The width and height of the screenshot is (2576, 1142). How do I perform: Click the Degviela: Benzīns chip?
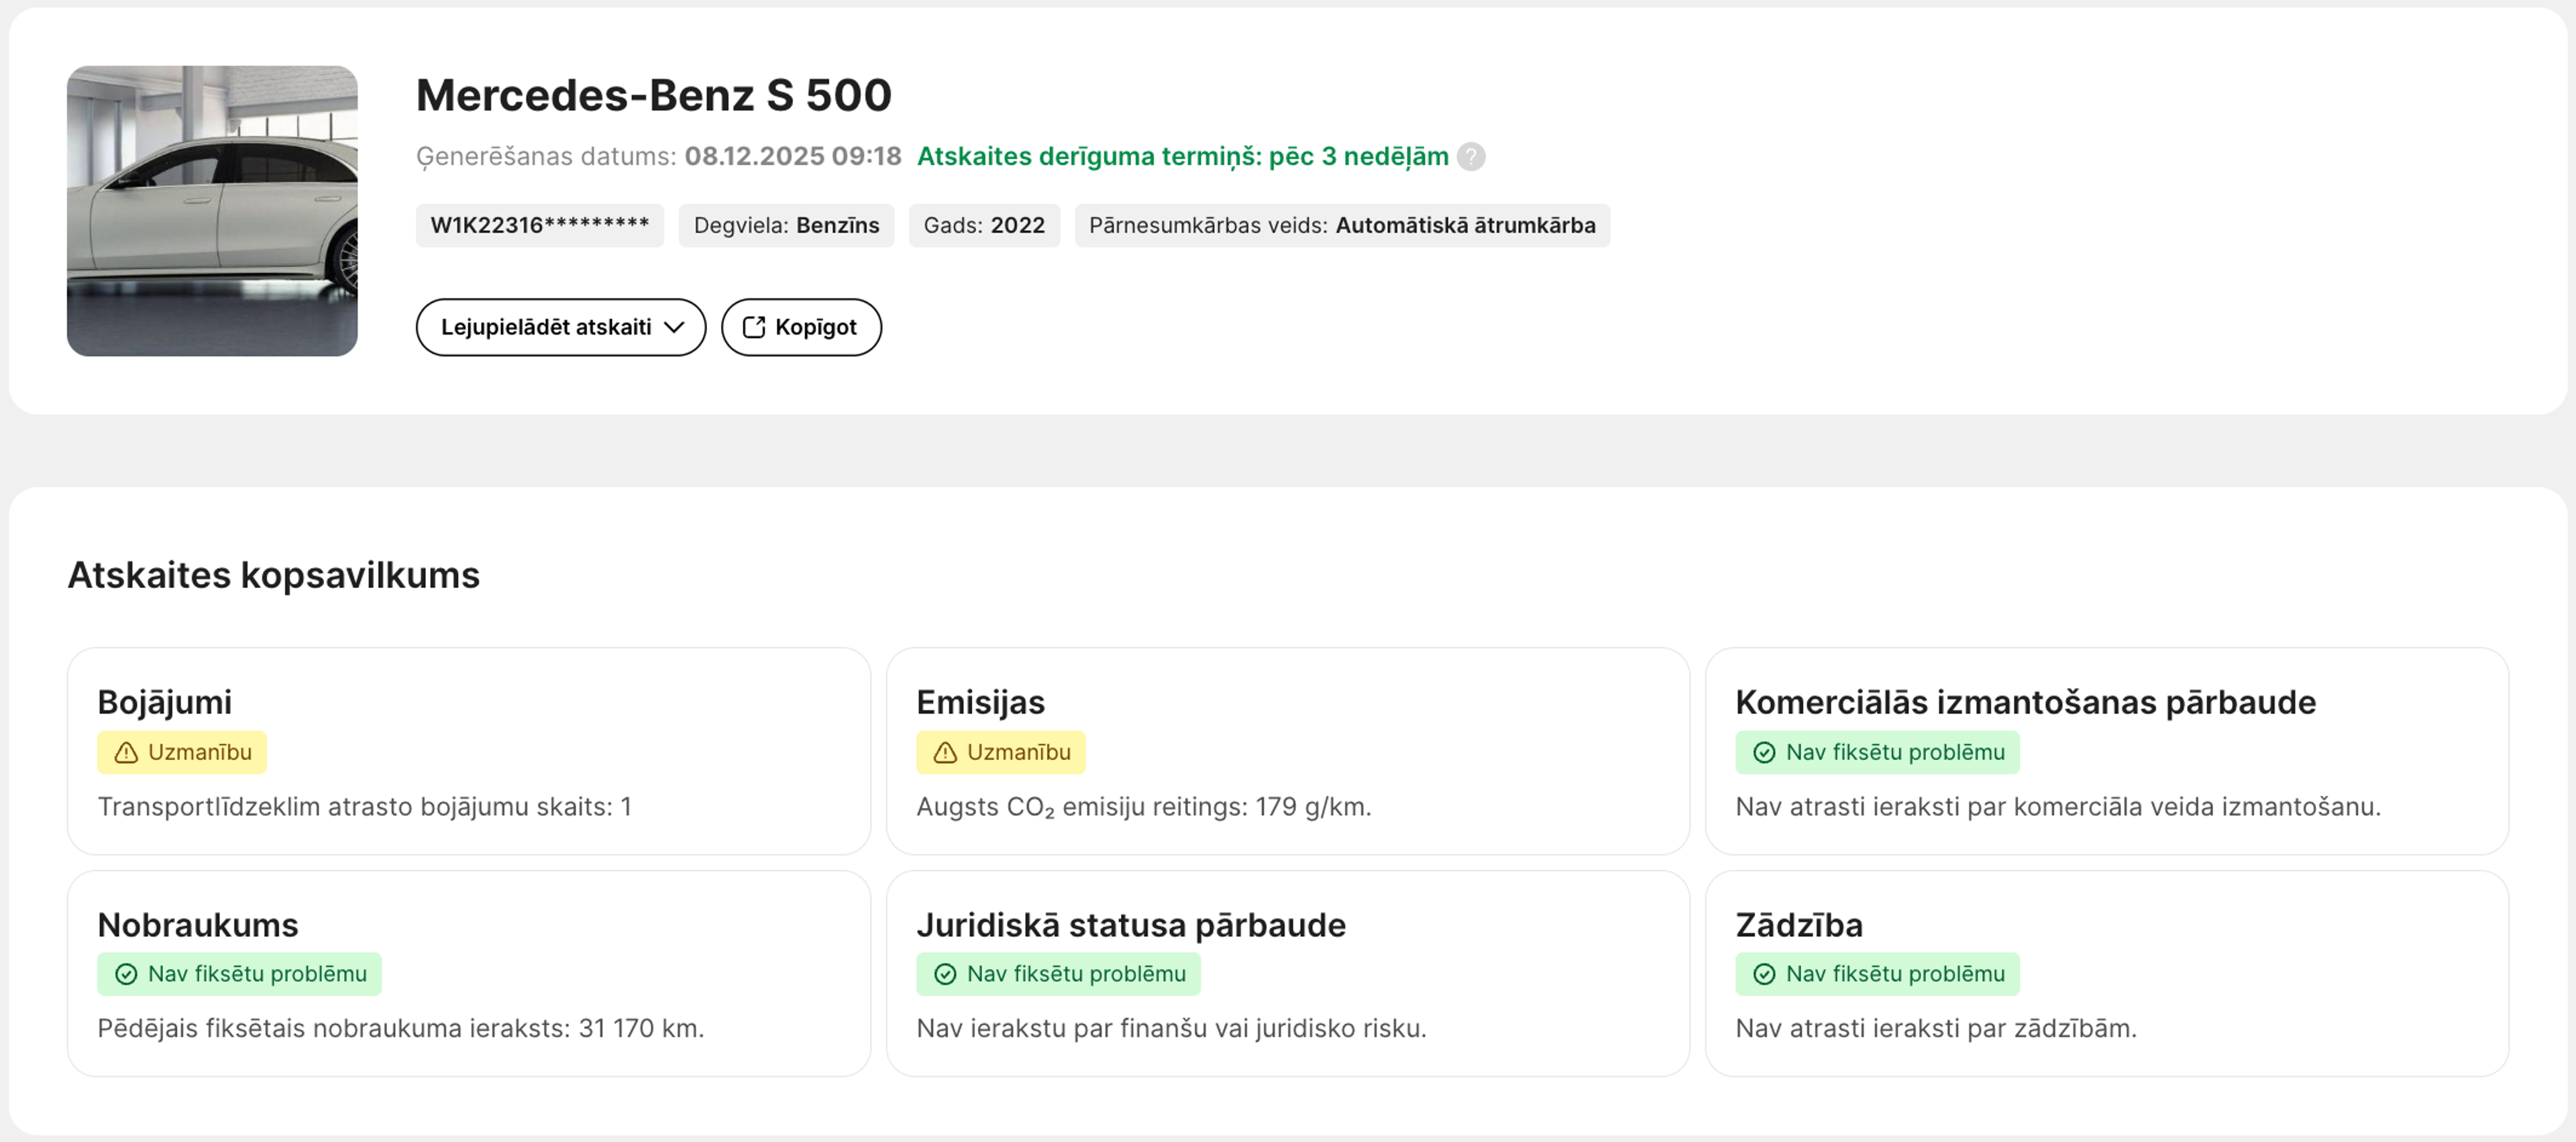click(x=786, y=225)
